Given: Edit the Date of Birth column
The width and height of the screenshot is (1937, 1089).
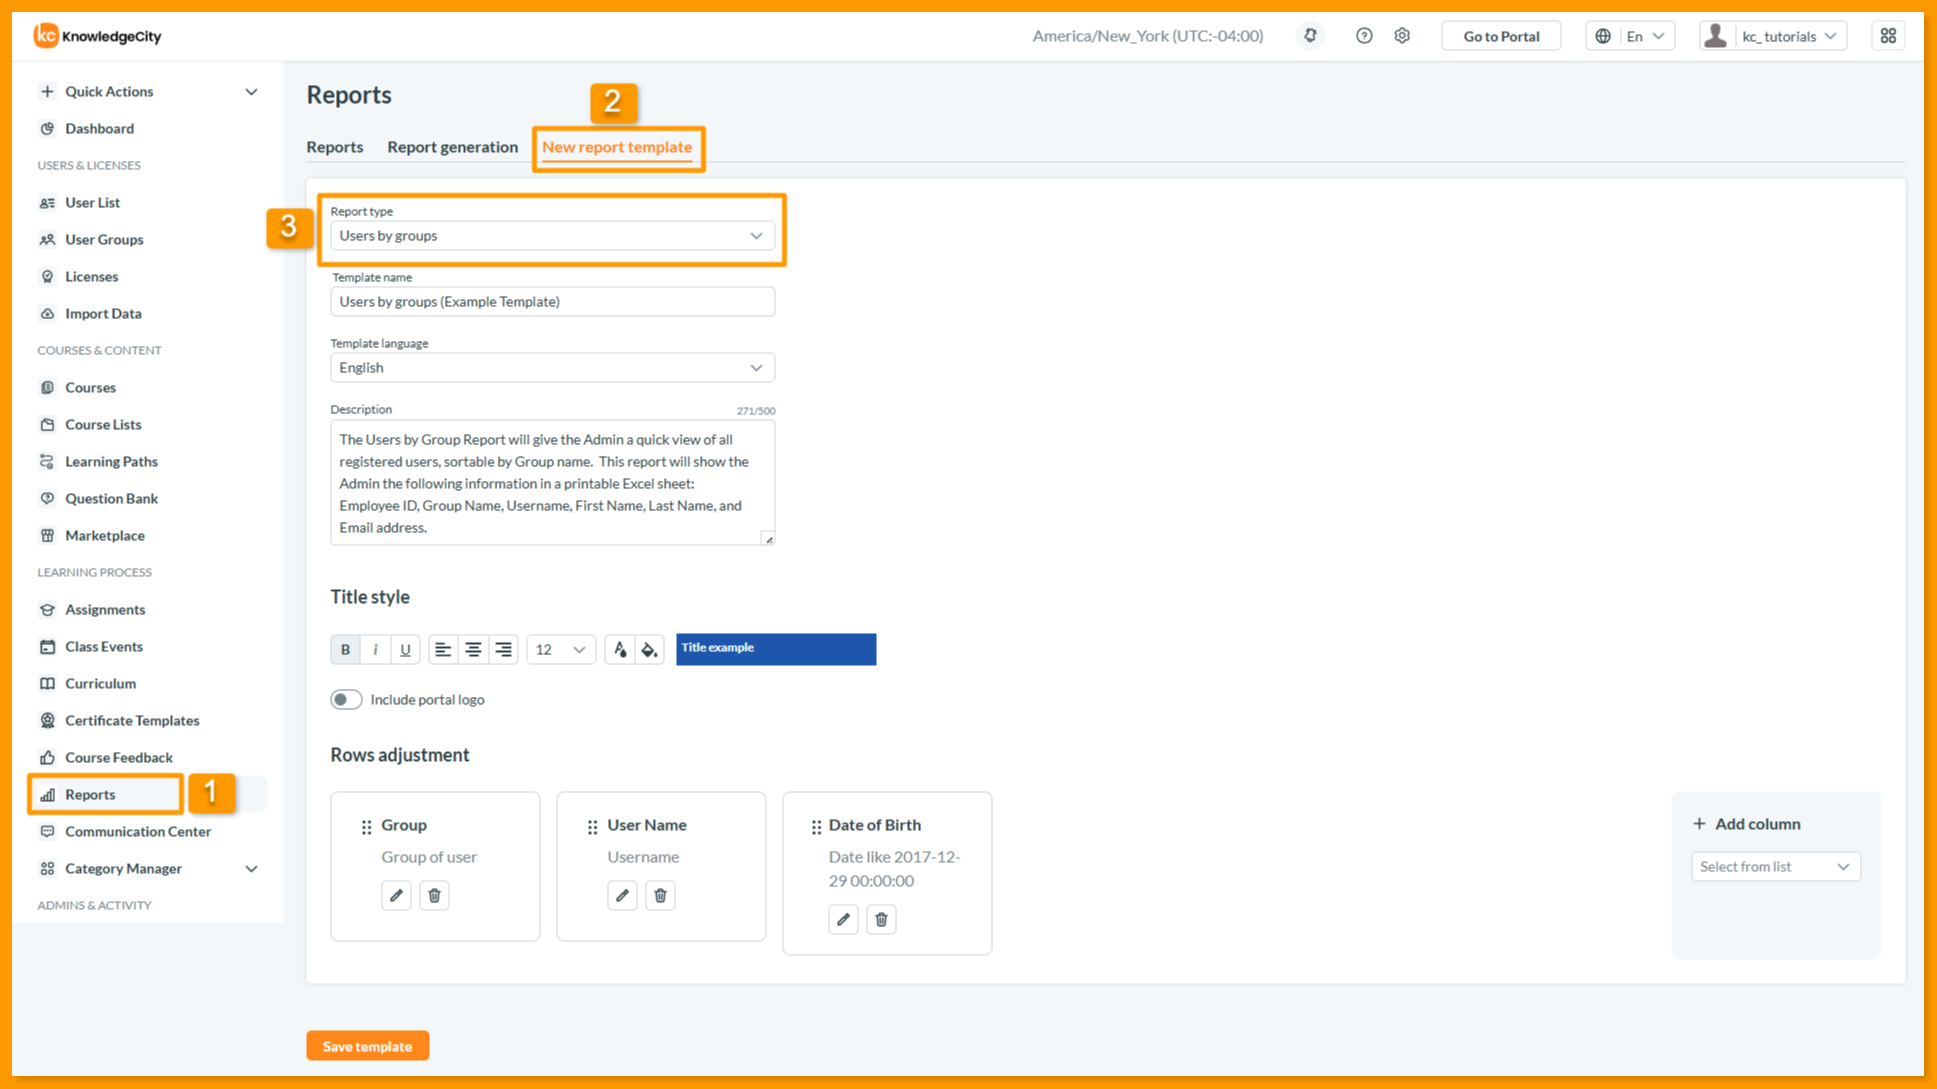Looking at the screenshot, I should pyautogui.click(x=843, y=919).
